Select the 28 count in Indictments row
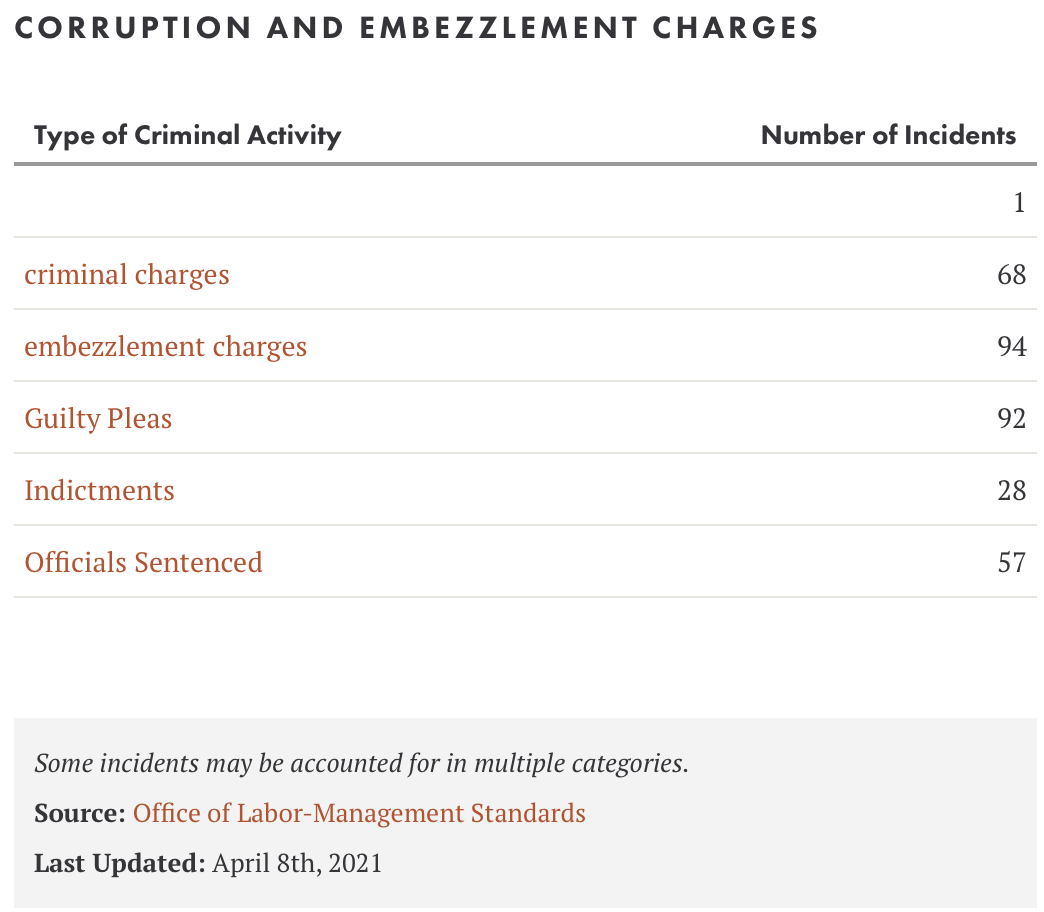The width and height of the screenshot is (1044, 912). pyautogui.click(x=1011, y=491)
